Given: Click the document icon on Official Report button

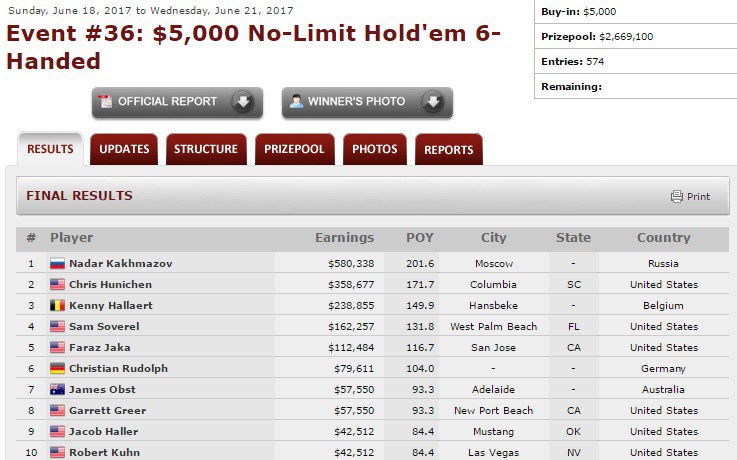Looking at the screenshot, I should point(106,102).
